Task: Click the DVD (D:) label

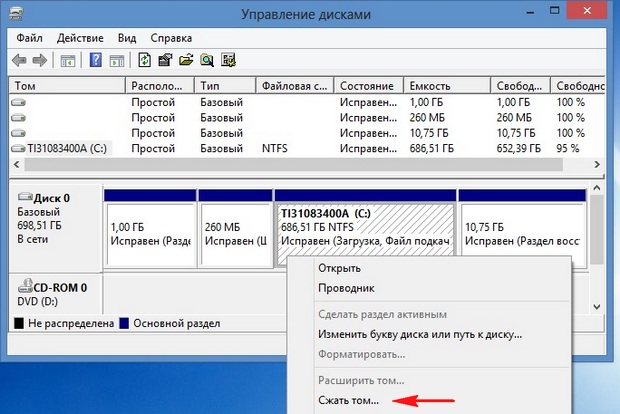Action: pos(38,302)
